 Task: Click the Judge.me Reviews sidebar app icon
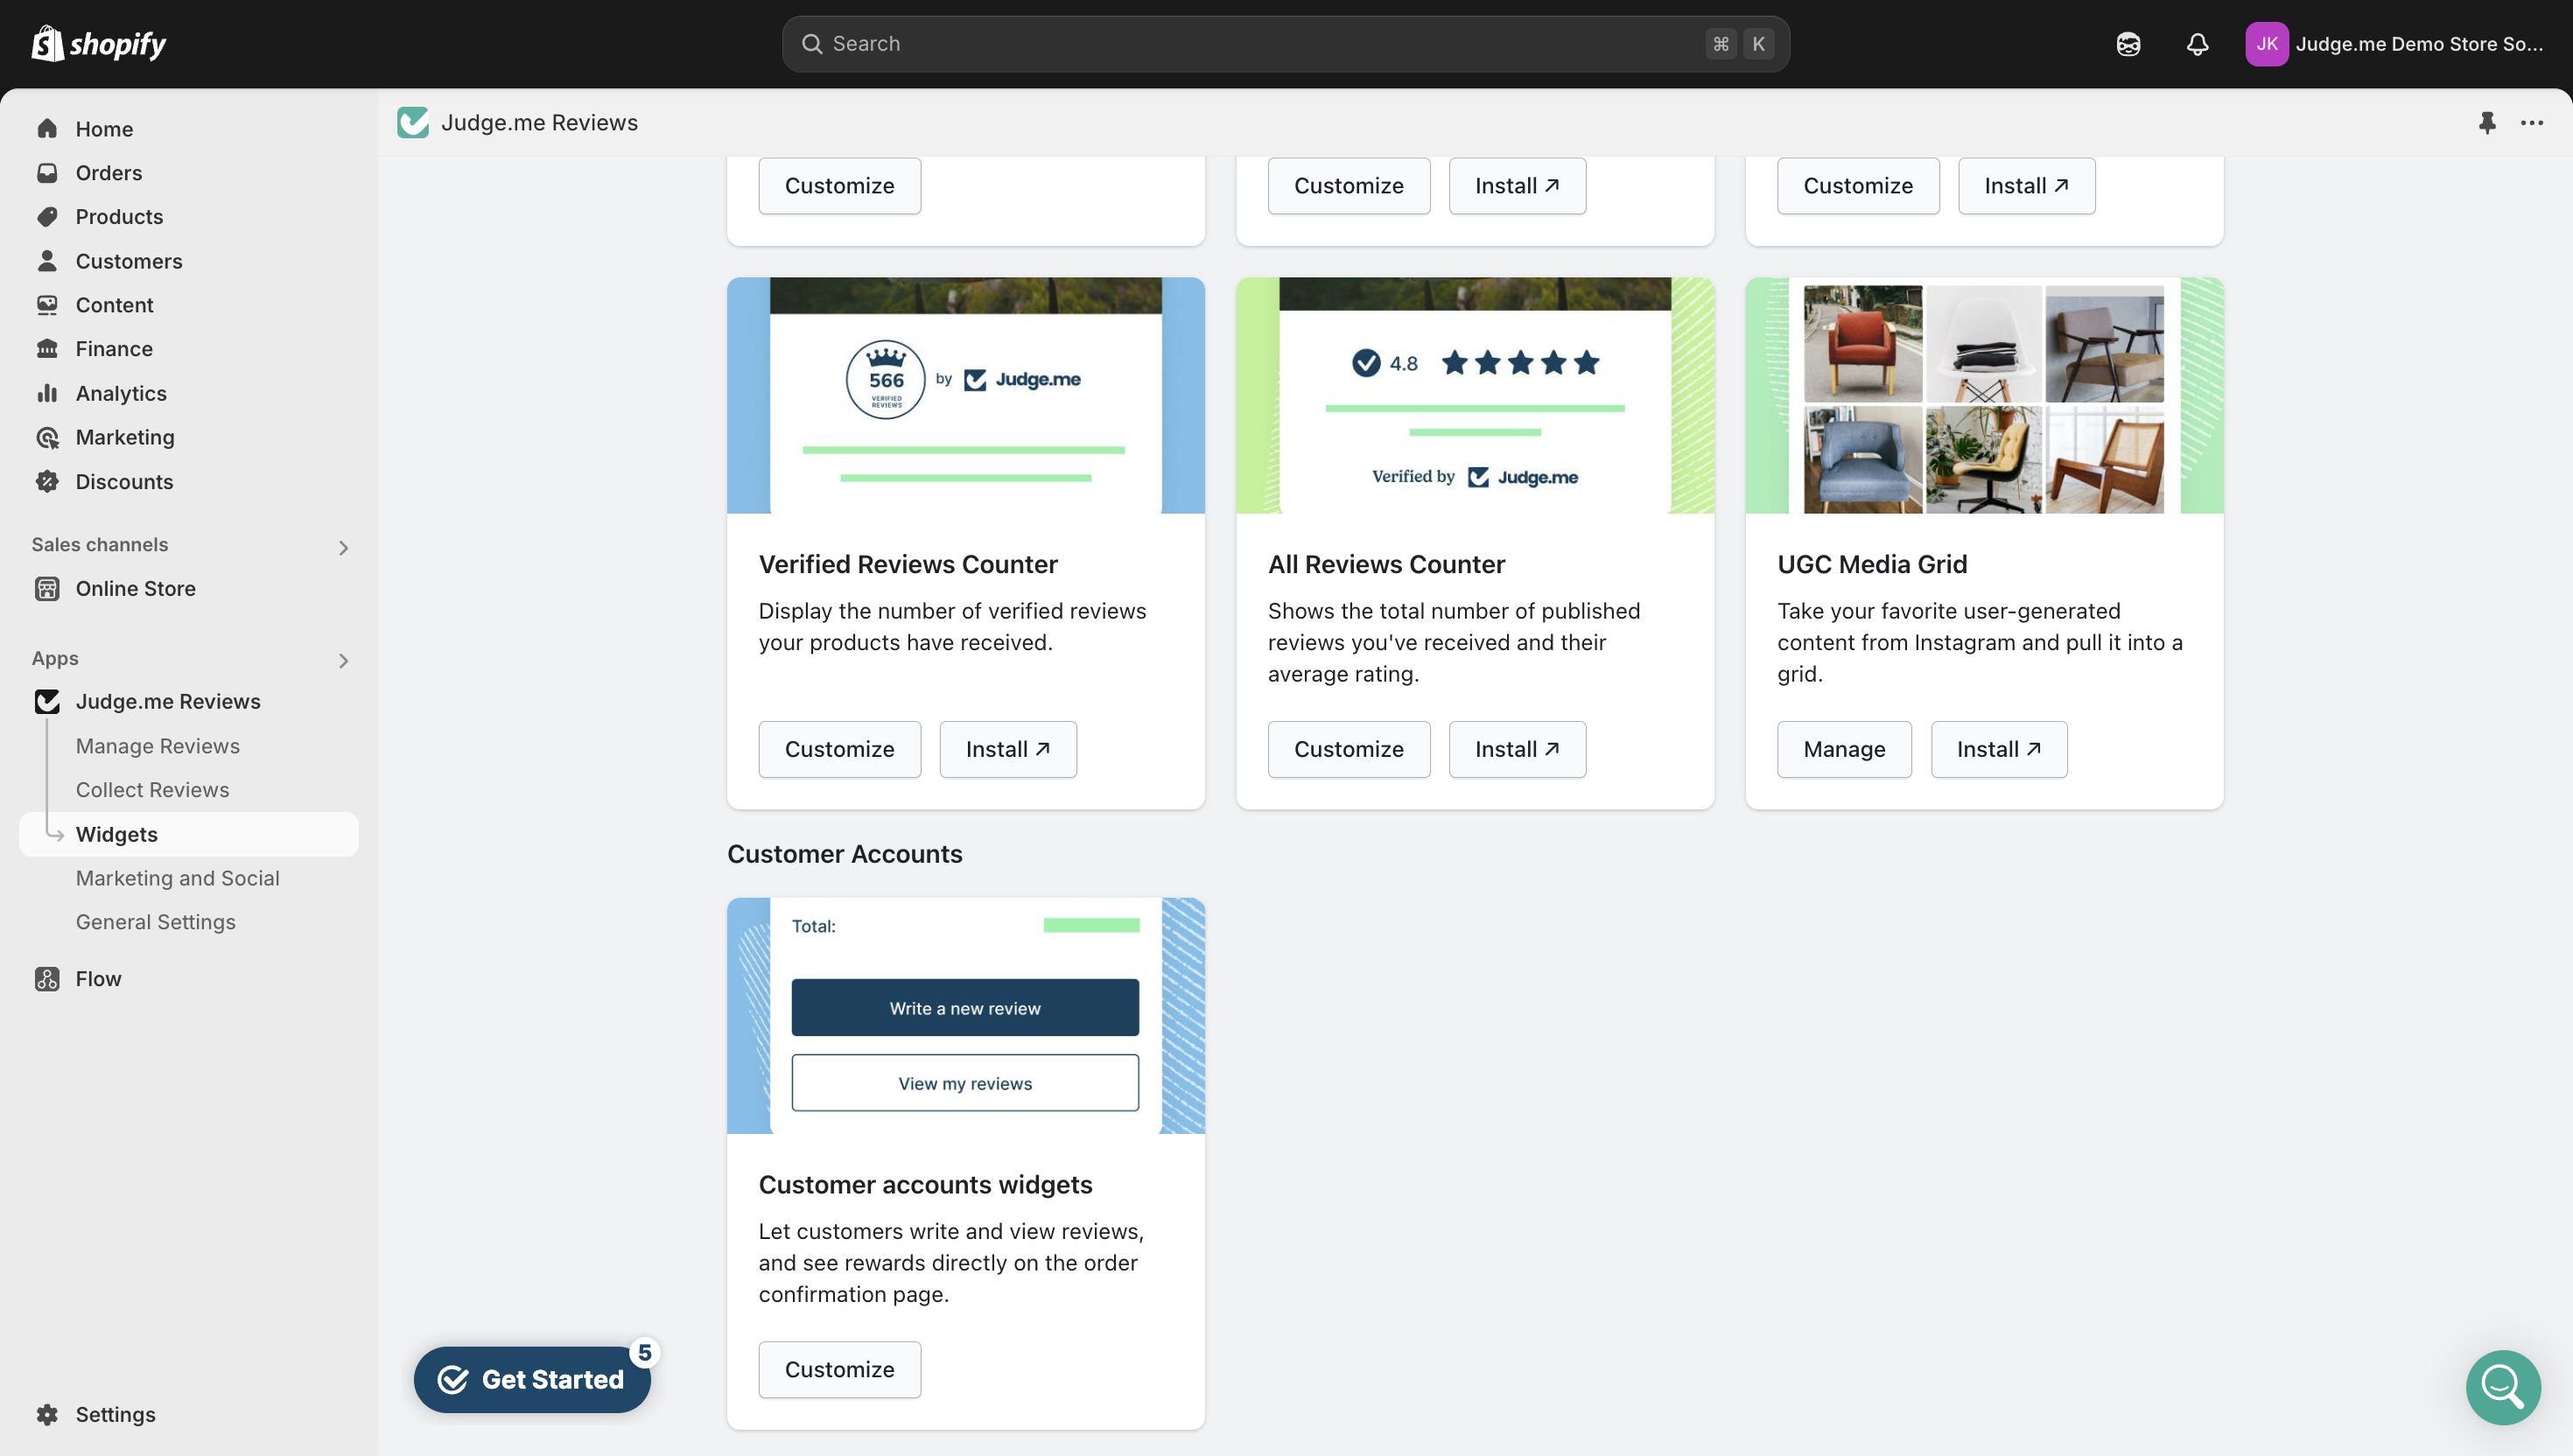point(47,702)
